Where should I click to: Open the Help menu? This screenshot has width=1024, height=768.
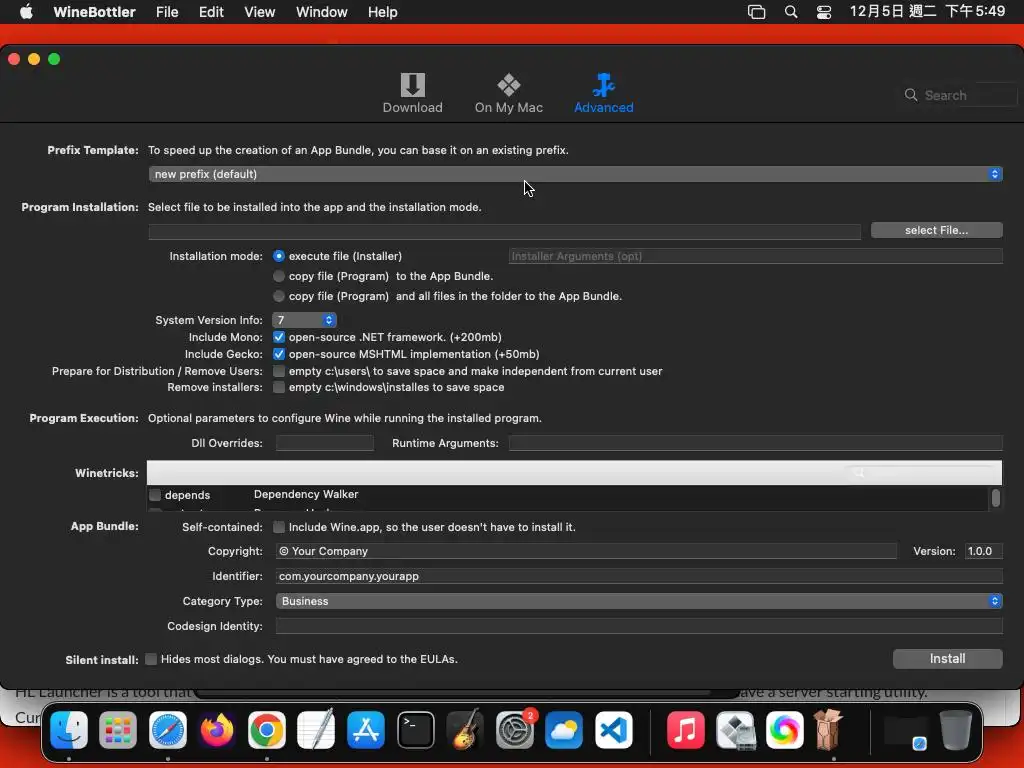[x=382, y=12]
